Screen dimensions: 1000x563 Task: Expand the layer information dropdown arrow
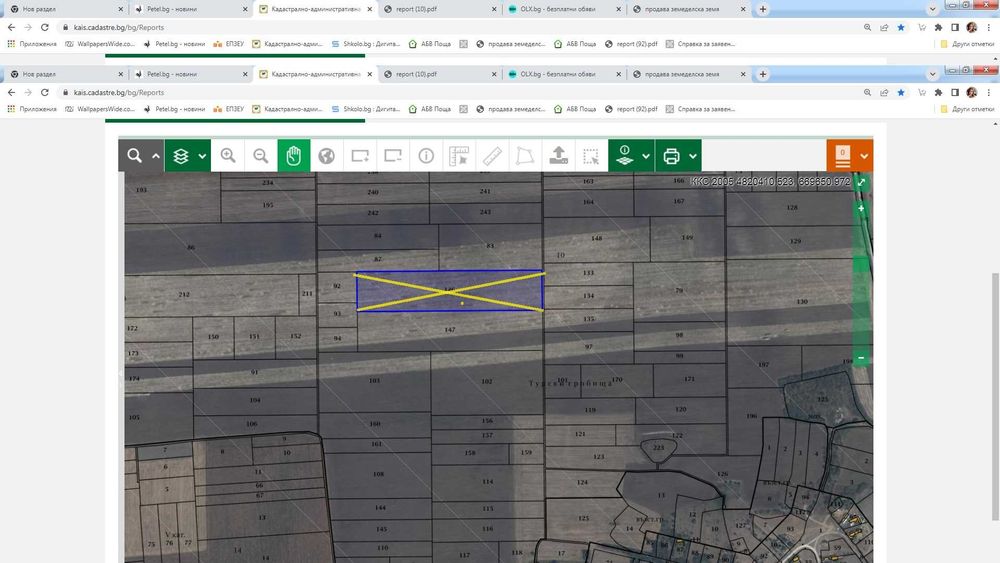coord(645,156)
